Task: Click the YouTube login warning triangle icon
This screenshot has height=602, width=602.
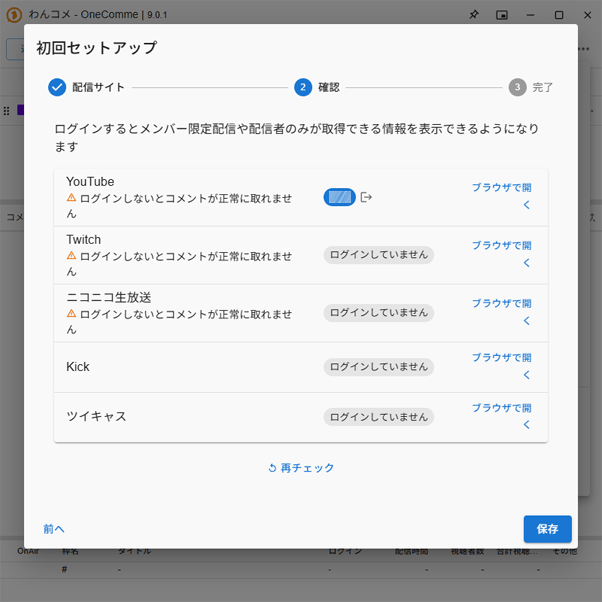Action: 71,197
